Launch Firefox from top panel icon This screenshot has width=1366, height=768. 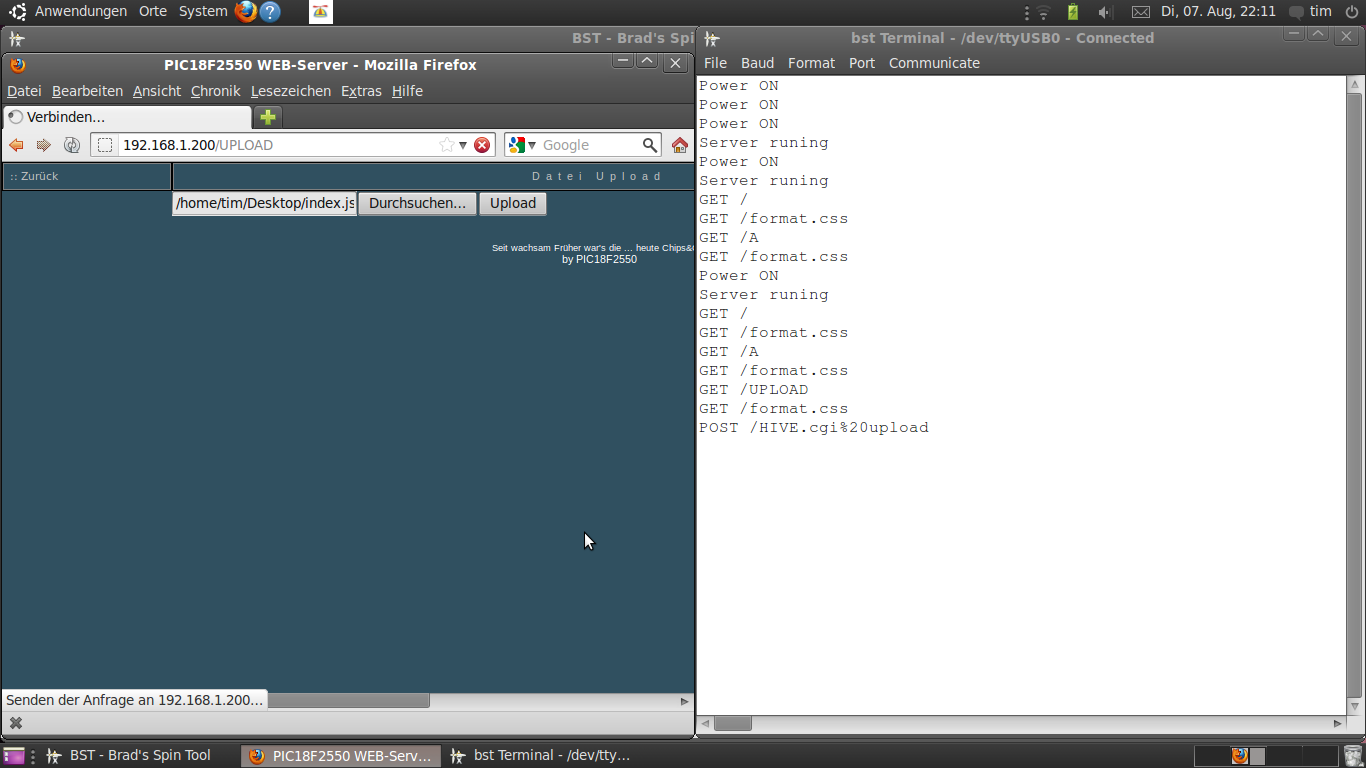point(245,12)
